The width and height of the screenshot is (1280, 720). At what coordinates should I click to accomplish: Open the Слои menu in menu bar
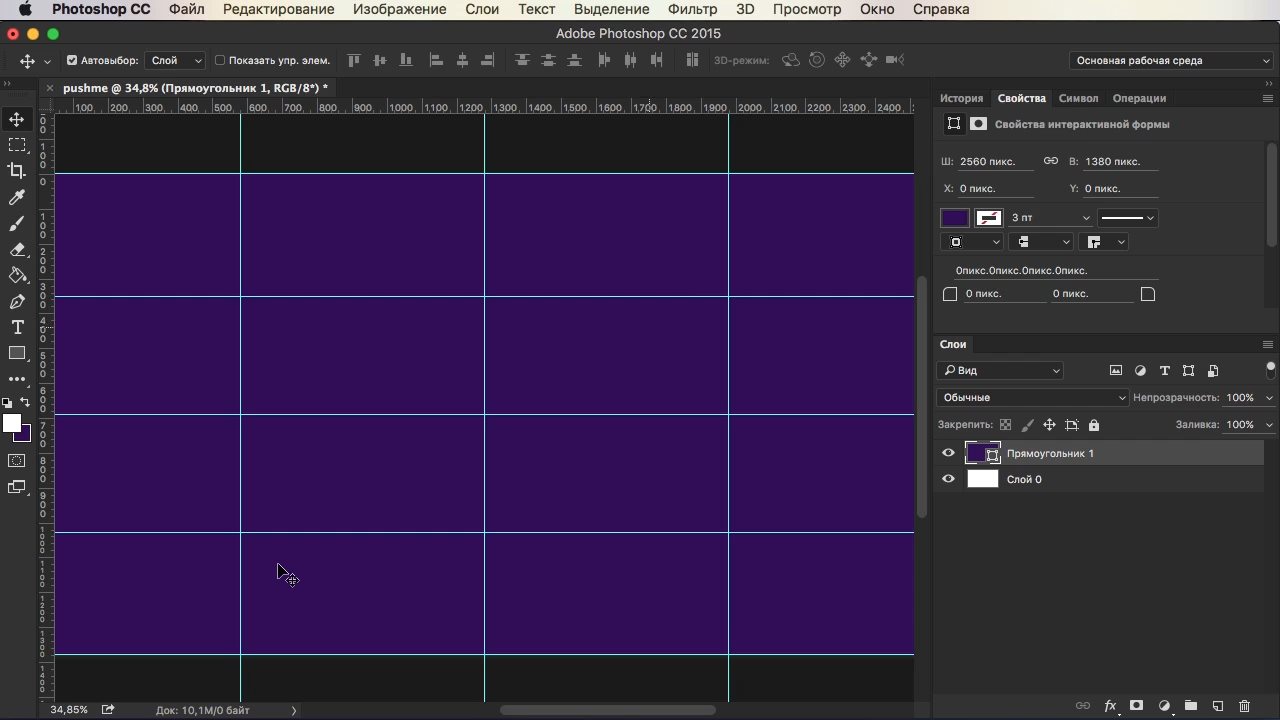pyautogui.click(x=482, y=9)
